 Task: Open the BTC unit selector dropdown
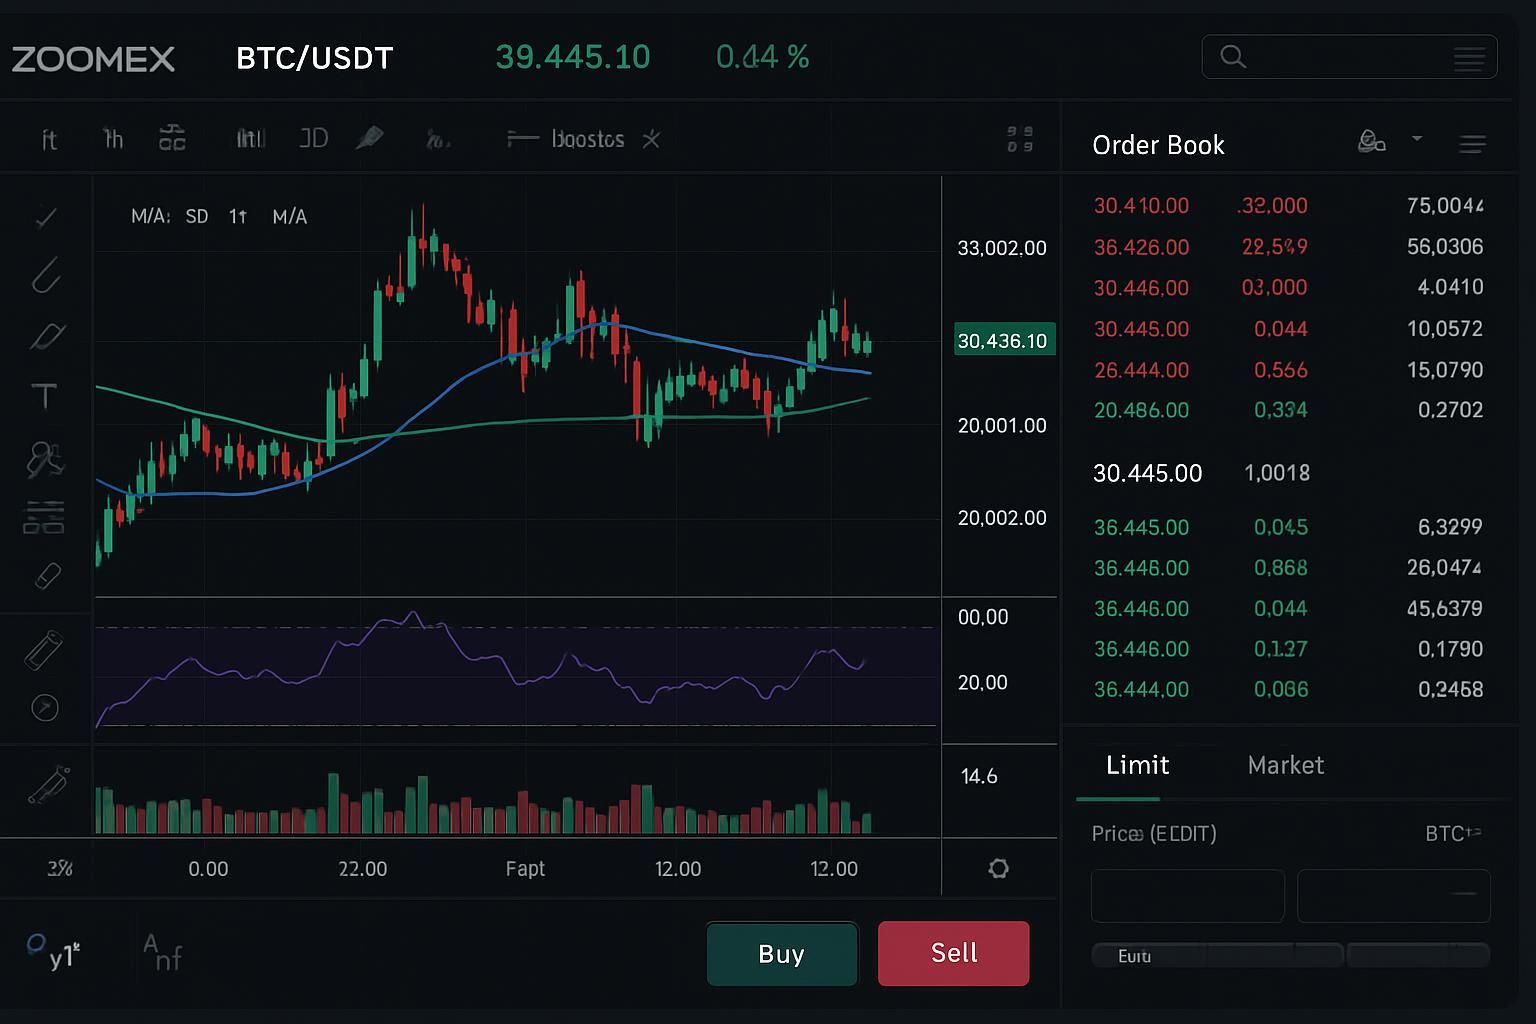1452,833
